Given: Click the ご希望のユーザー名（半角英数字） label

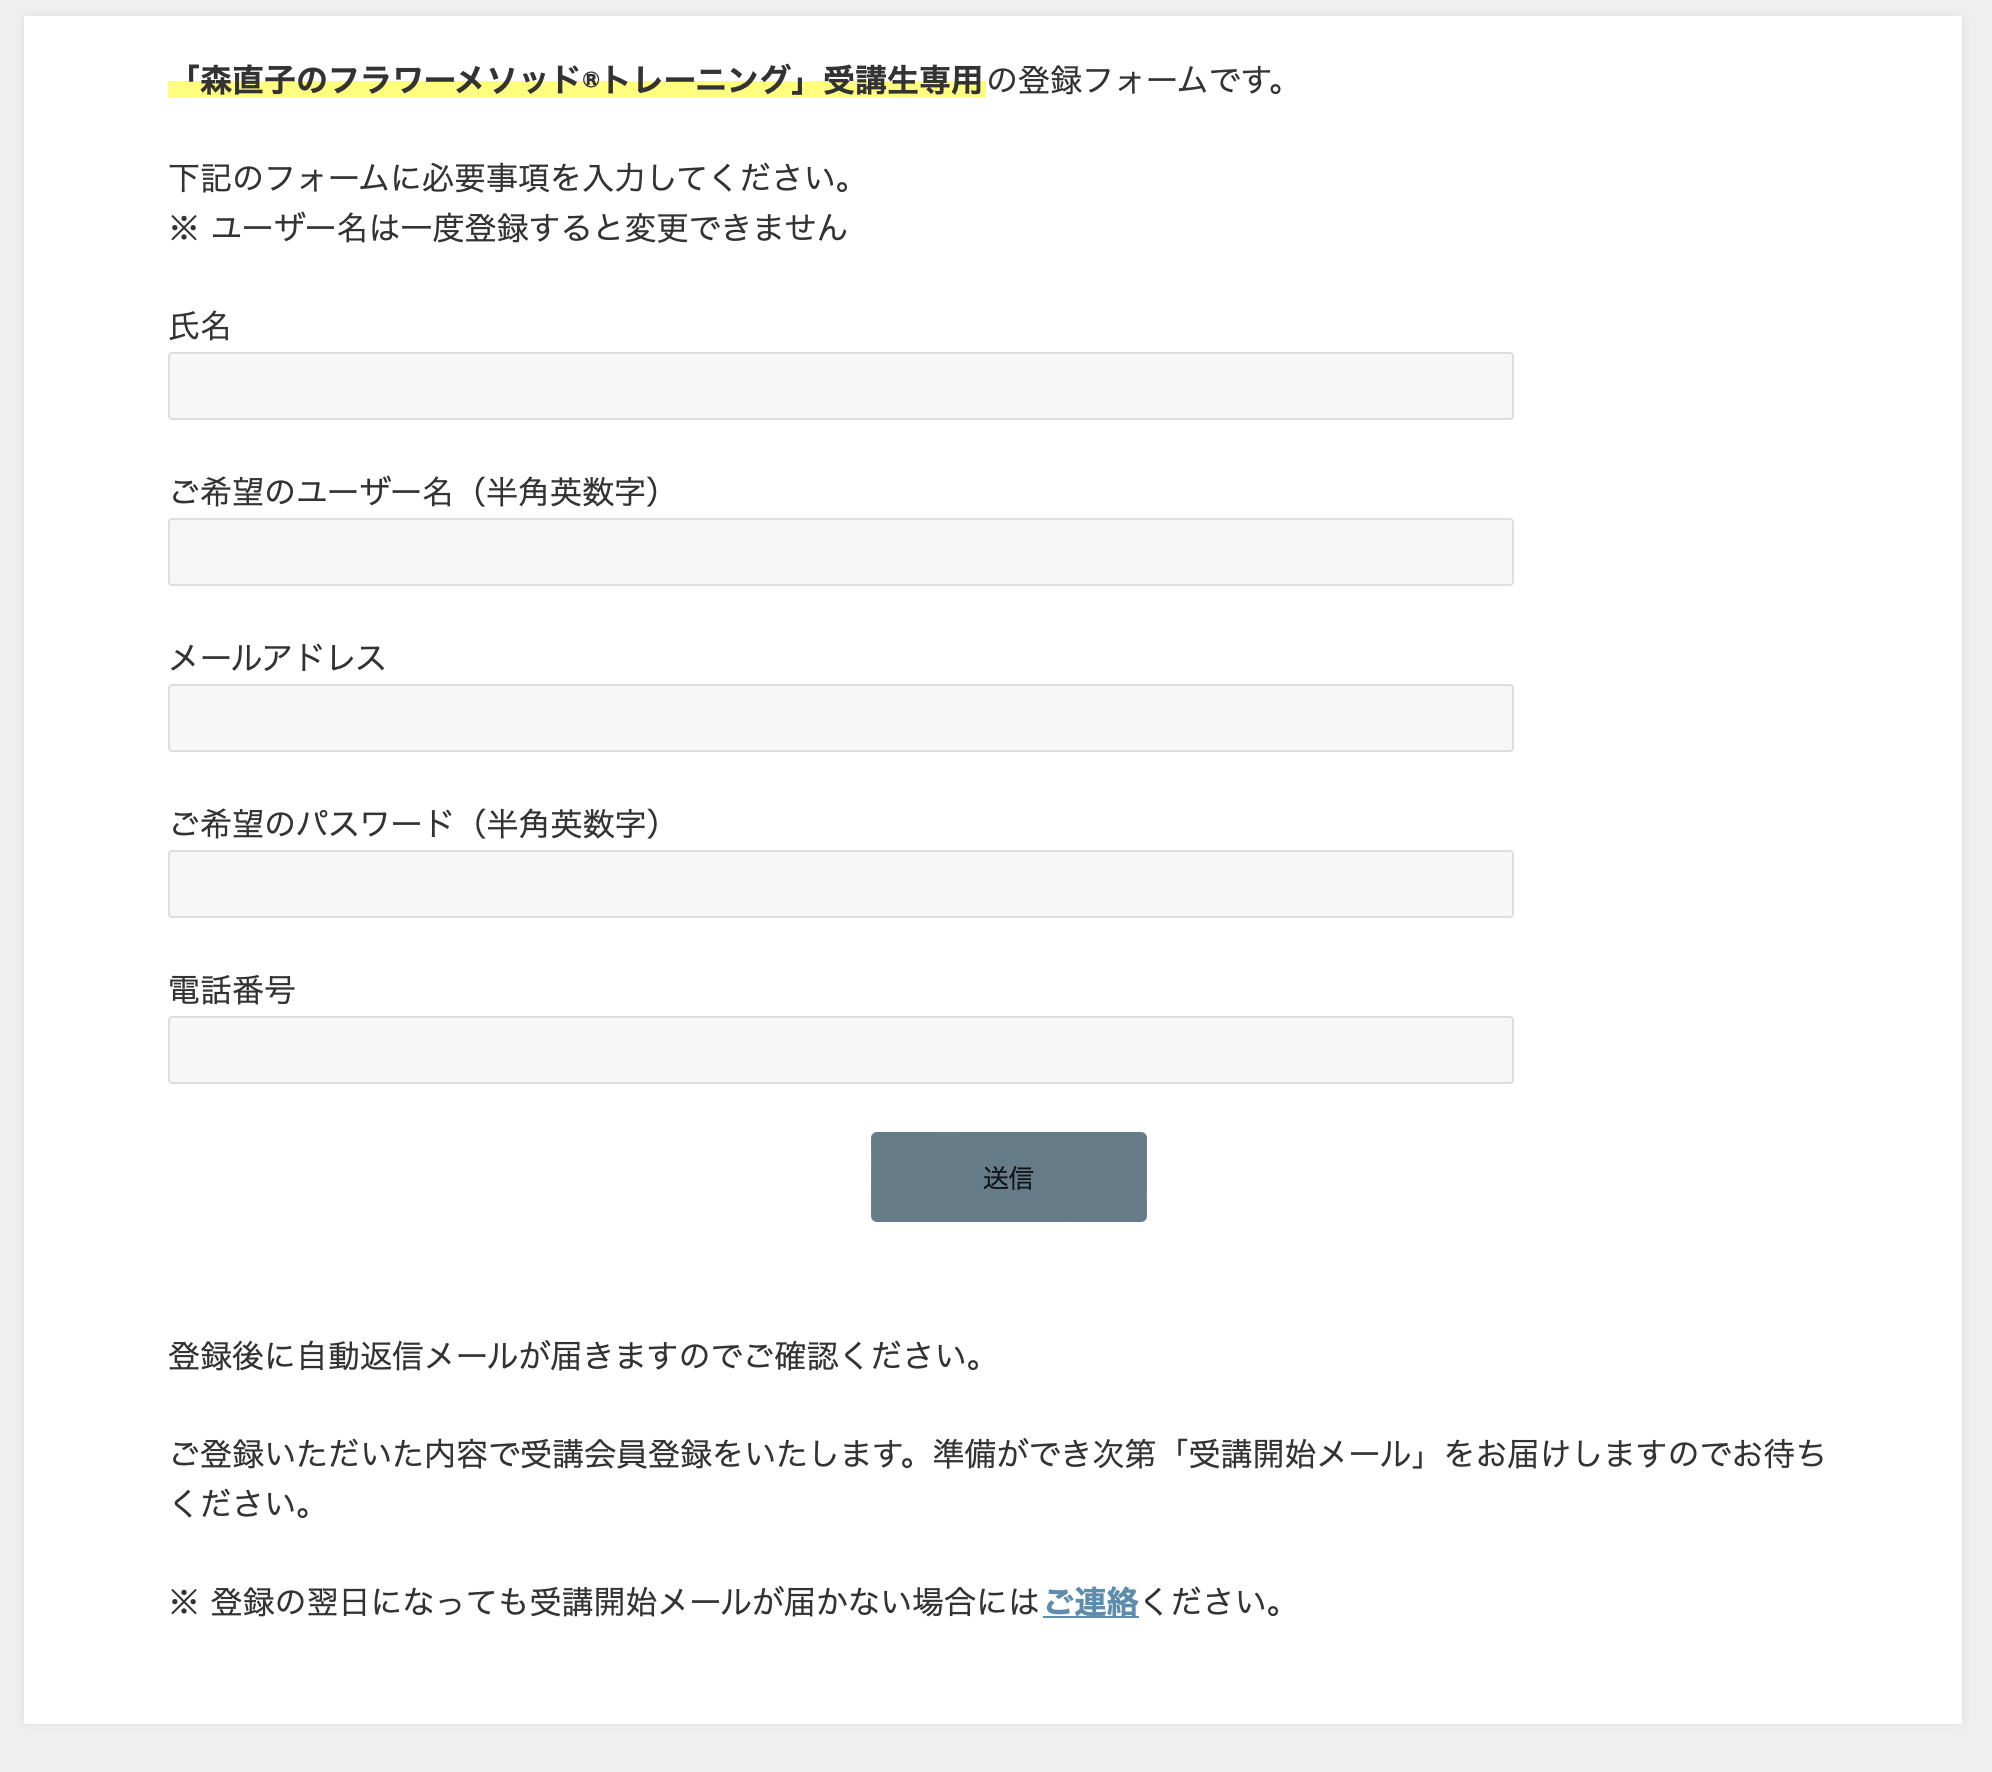Looking at the screenshot, I should 414,492.
